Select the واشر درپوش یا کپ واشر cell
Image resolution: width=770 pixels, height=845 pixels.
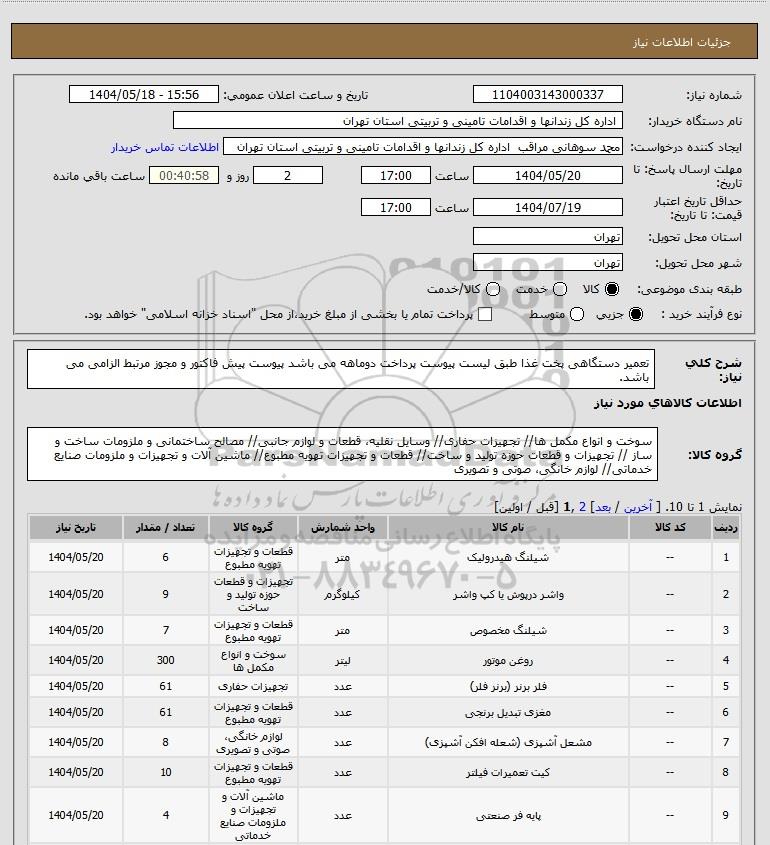pos(508,594)
